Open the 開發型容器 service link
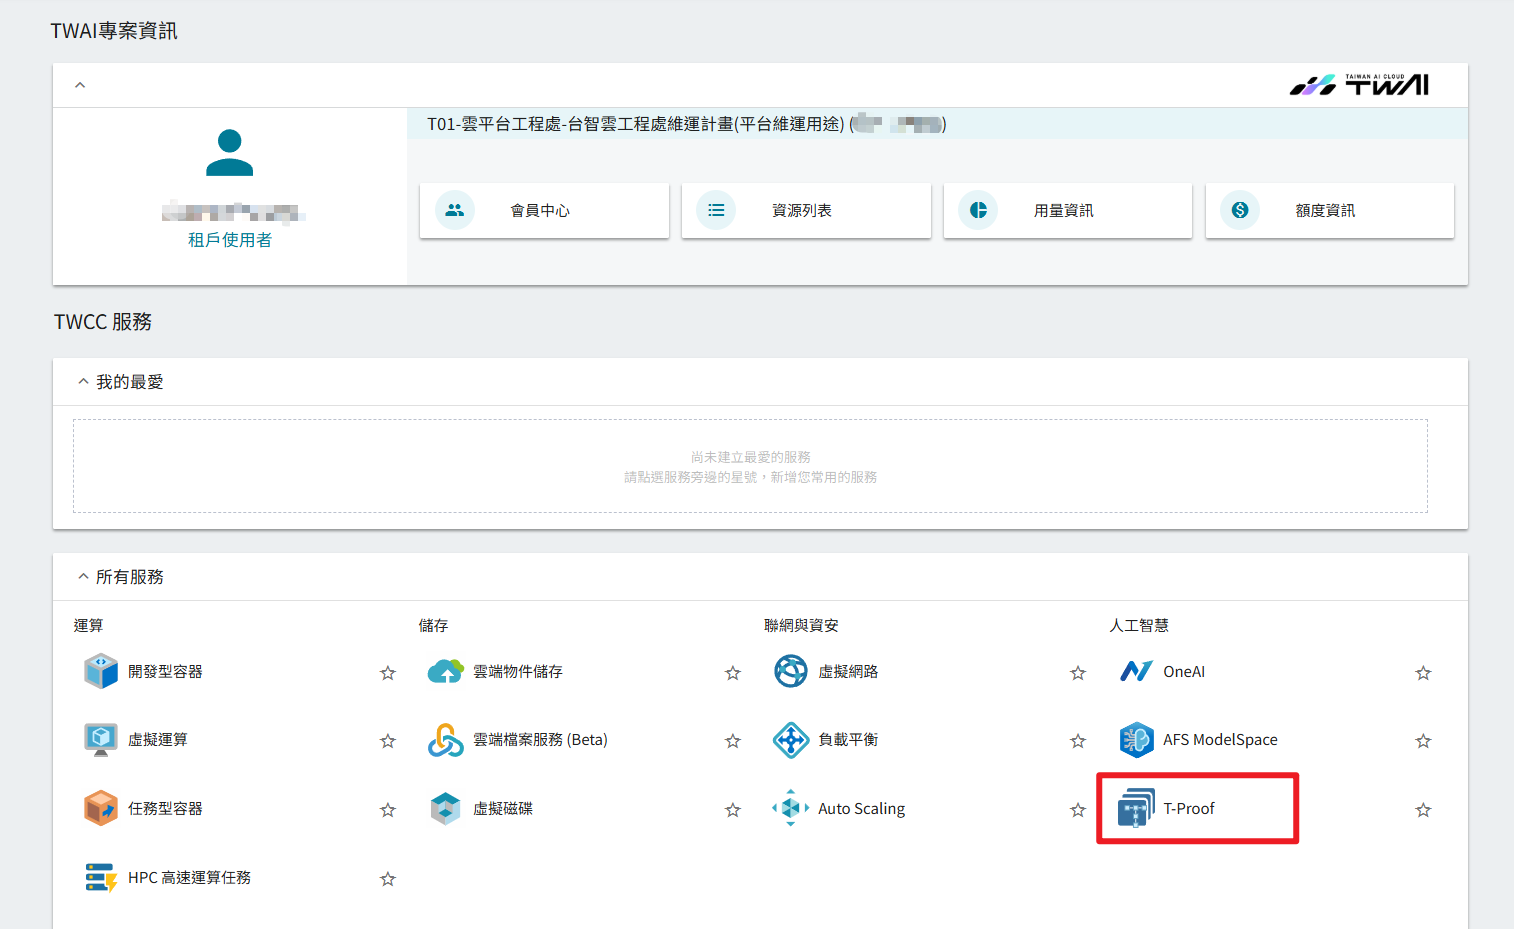This screenshot has height=929, width=1514. 165,671
